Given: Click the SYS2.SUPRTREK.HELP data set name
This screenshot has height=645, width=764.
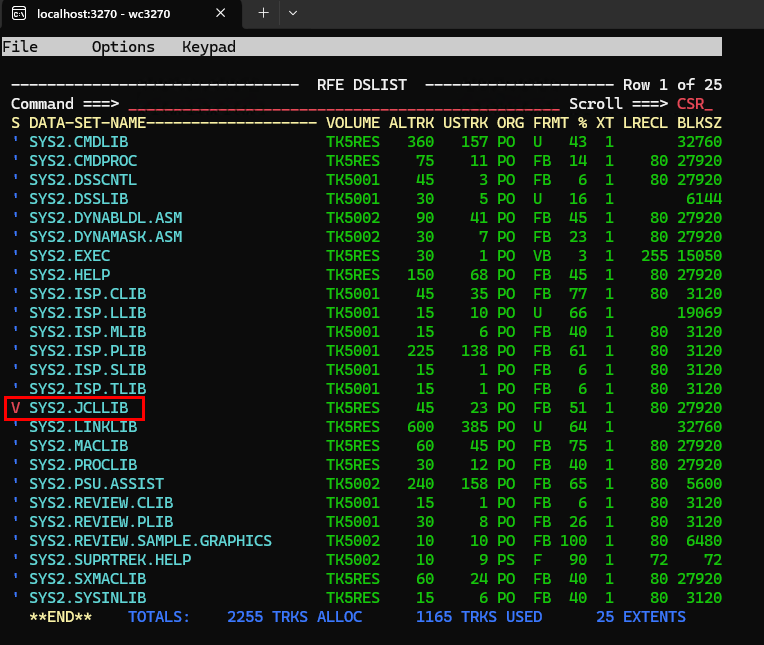Looking at the screenshot, I should [x=110, y=560].
